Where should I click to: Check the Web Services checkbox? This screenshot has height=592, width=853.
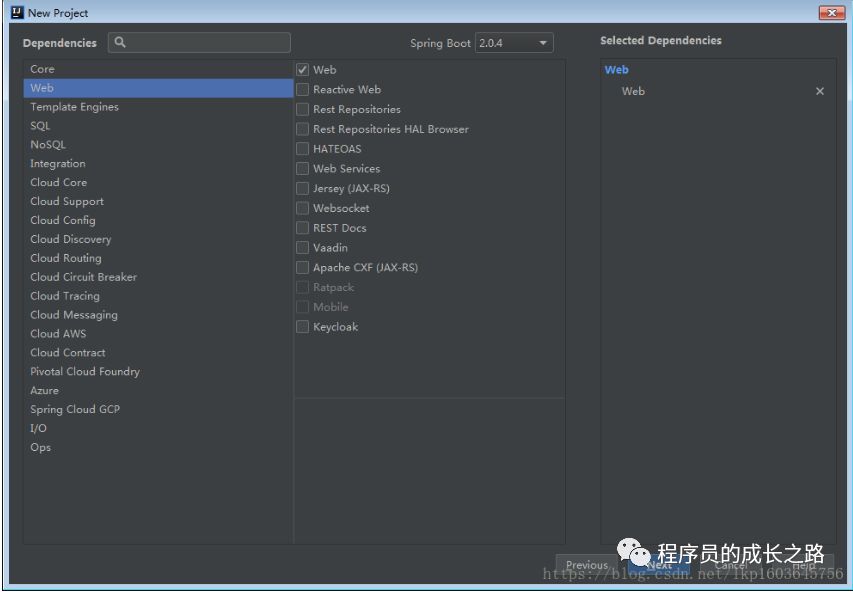point(302,169)
